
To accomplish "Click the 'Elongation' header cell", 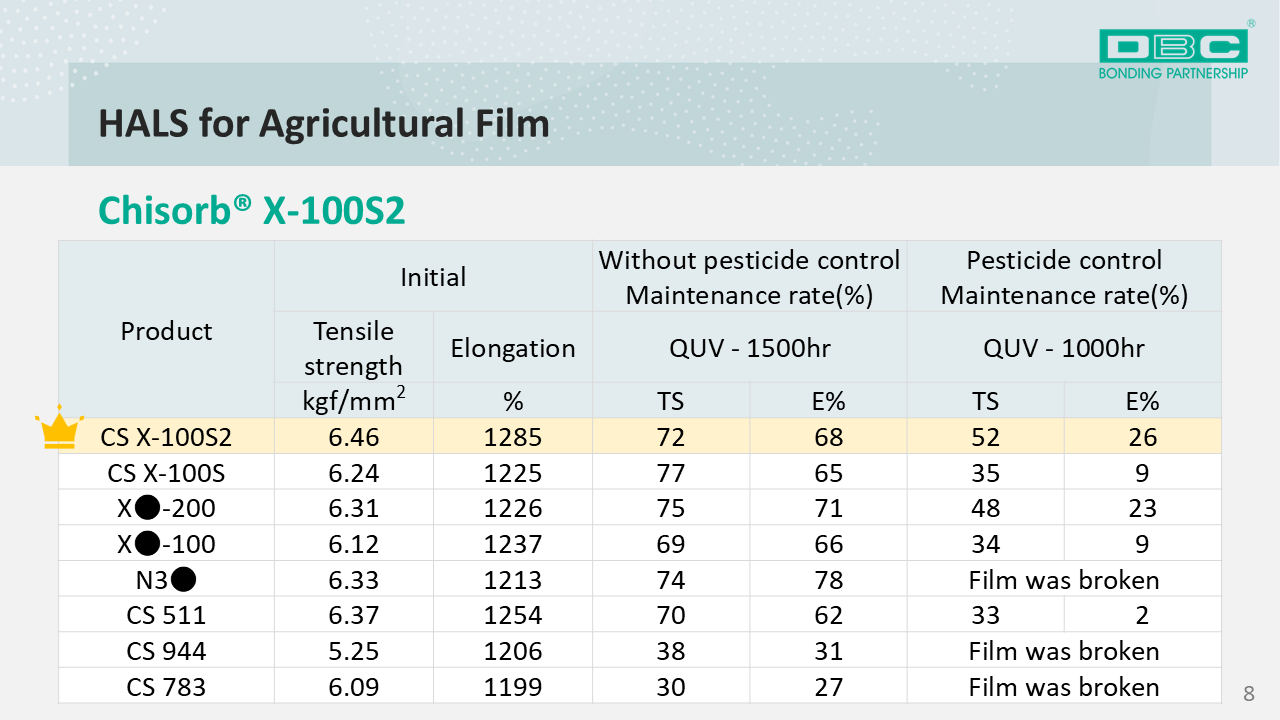I will point(513,348).
